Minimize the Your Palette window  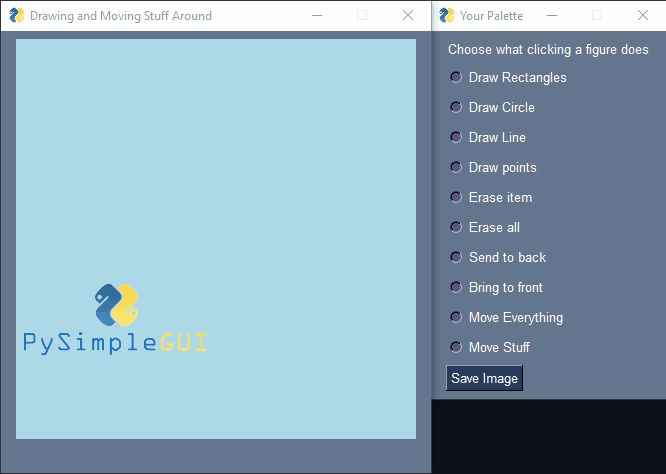pyautogui.click(x=551, y=16)
